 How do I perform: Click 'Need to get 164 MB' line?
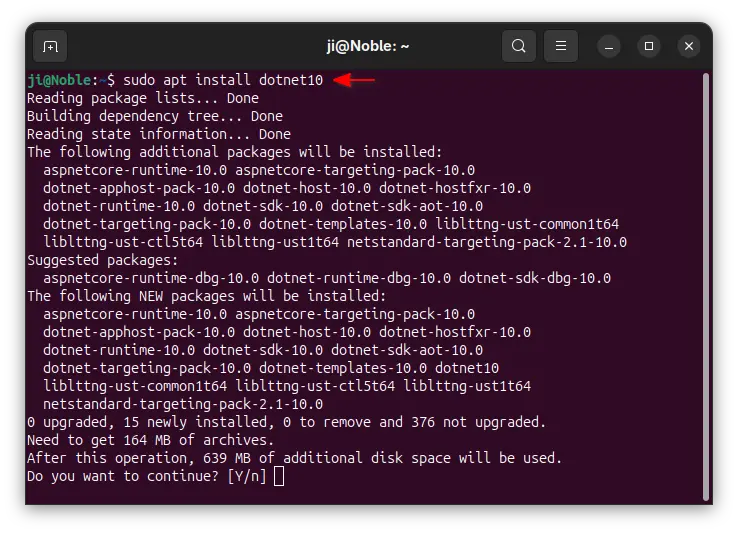click(x=150, y=440)
